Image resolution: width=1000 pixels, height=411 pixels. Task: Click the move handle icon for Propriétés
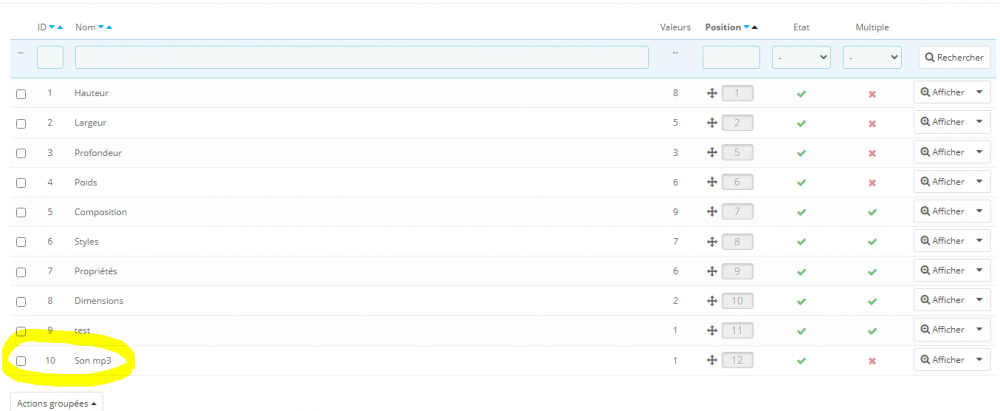(712, 271)
